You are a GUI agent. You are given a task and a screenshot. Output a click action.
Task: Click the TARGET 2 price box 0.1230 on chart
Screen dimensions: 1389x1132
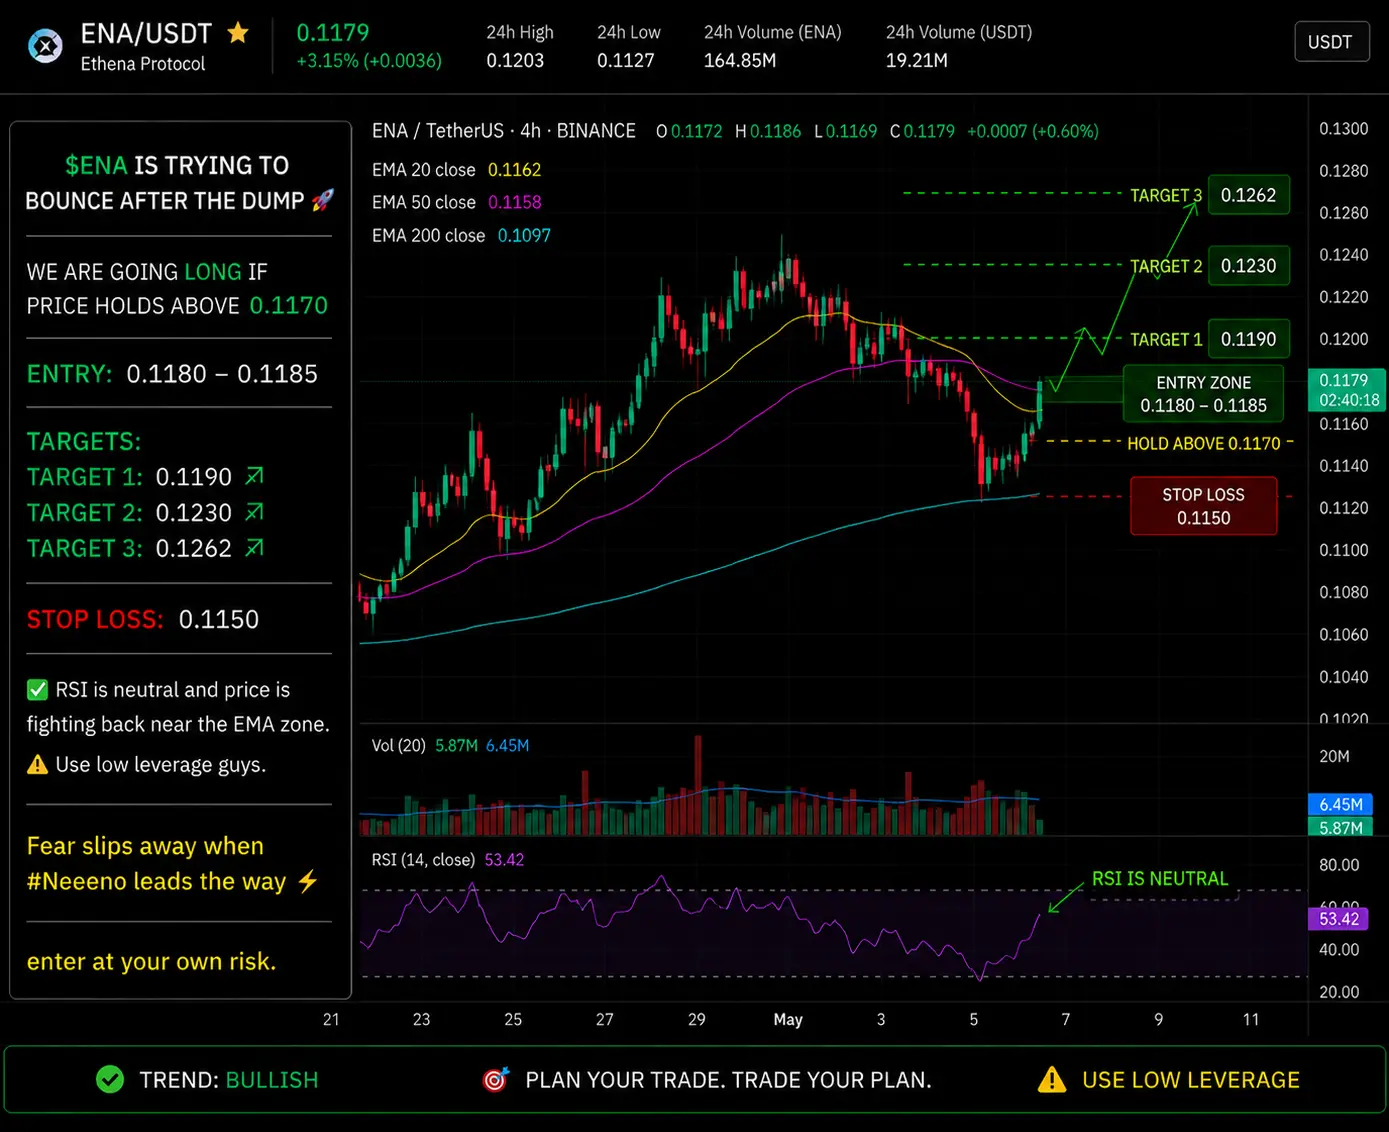click(1248, 266)
